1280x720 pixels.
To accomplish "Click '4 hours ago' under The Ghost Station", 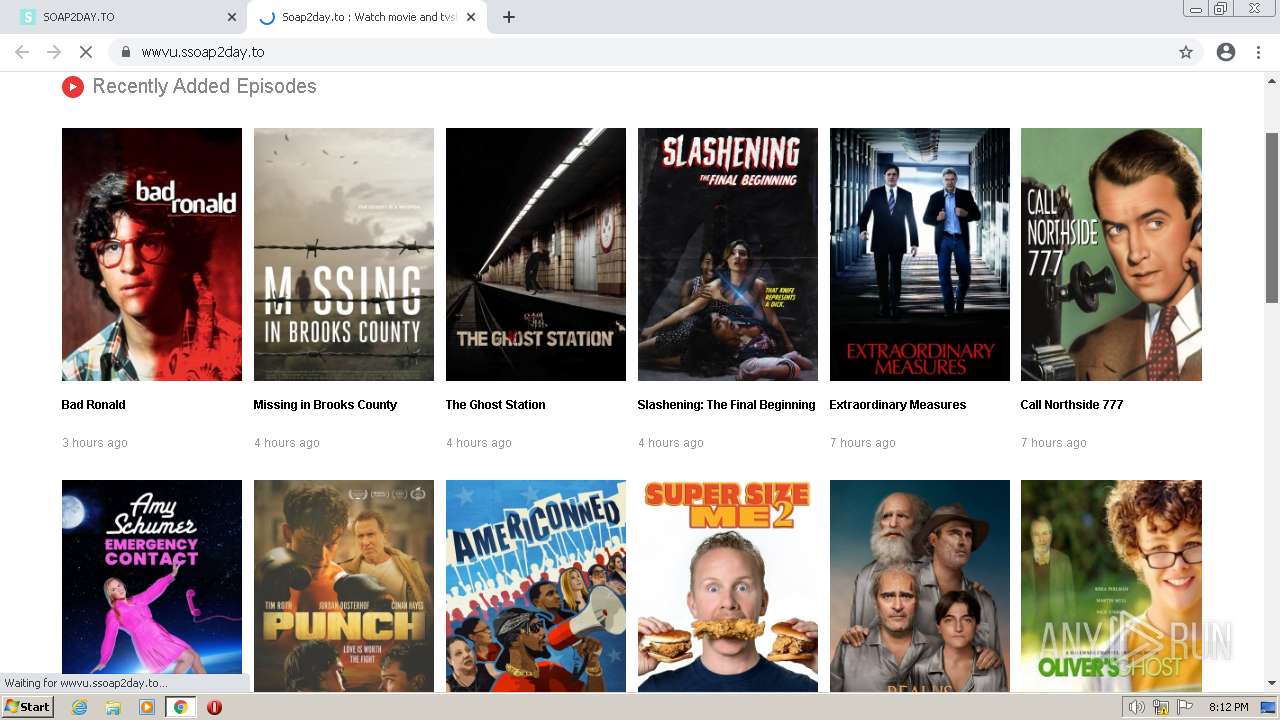I will pyautogui.click(x=479, y=443).
